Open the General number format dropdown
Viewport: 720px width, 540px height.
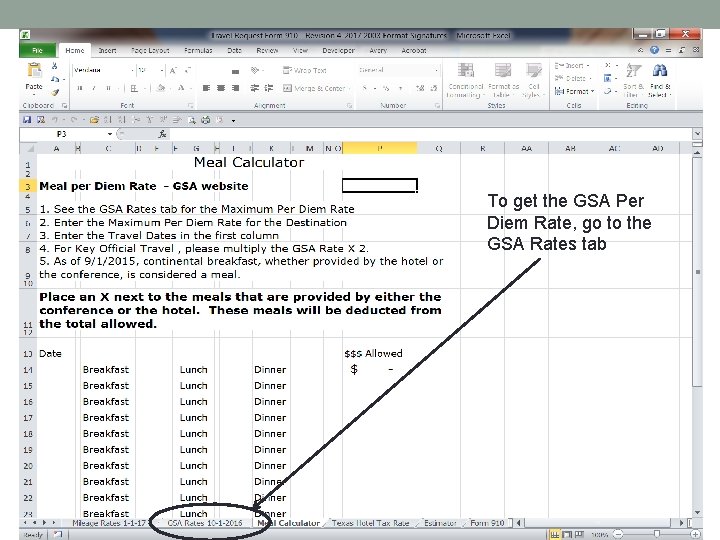pos(435,70)
